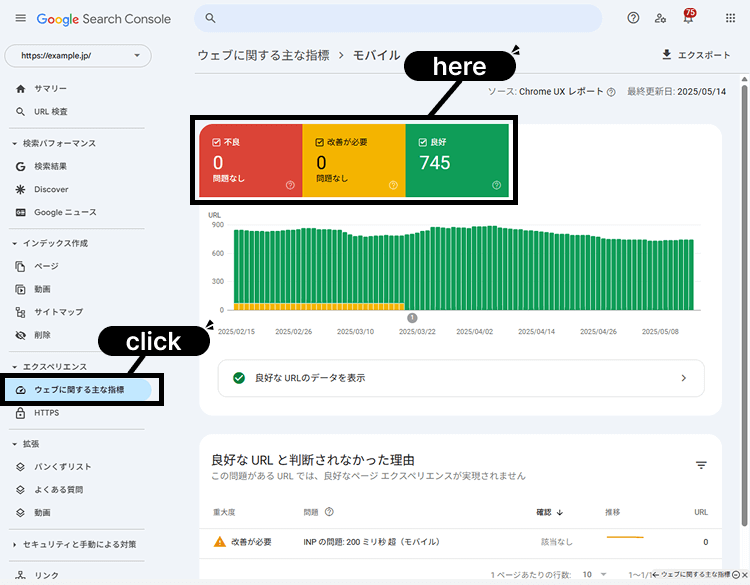Toggle the 不良 checkbox
The height and width of the screenshot is (585, 750).
pyautogui.click(x=218, y=142)
